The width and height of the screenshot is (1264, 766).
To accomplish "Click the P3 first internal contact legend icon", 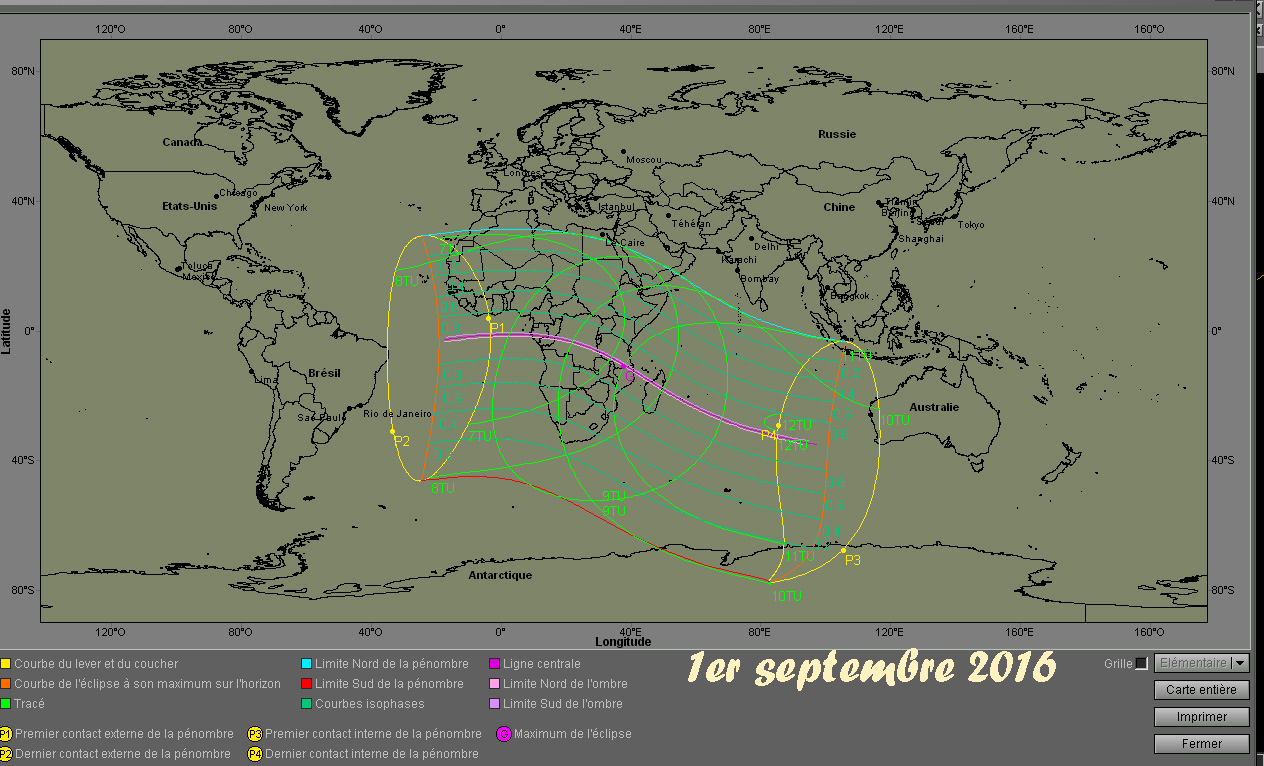I will [255, 734].
